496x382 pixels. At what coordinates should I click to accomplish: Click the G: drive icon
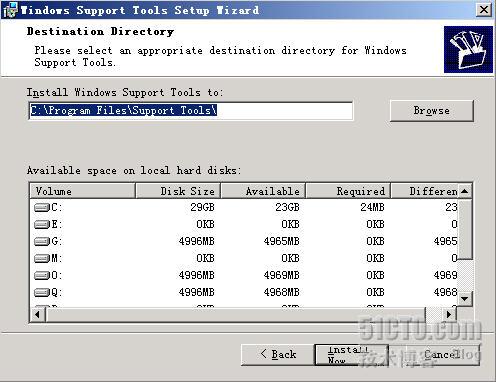(x=42, y=241)
